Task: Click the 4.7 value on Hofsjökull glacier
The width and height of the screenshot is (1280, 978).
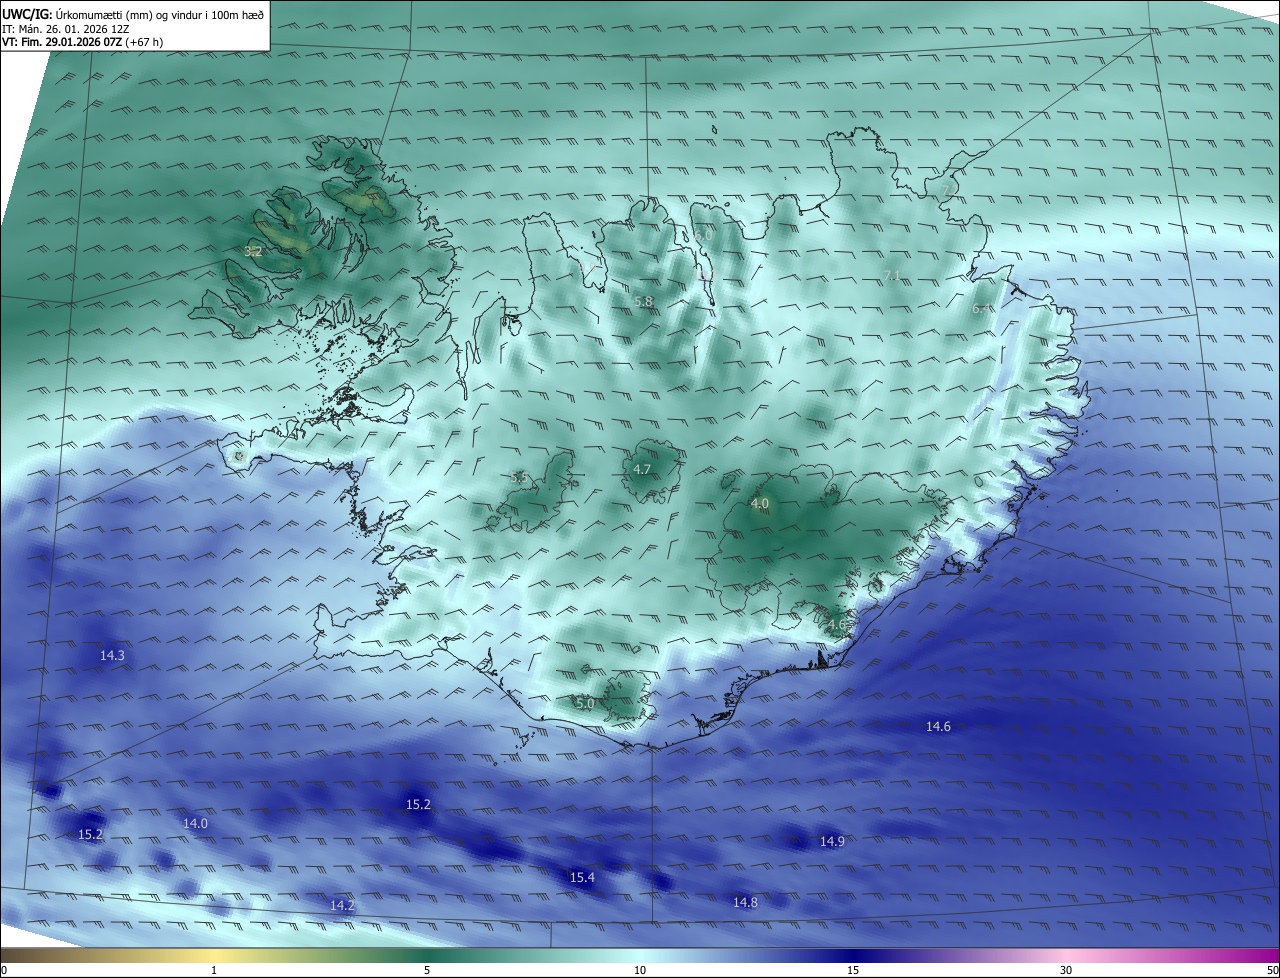Action: pyautogui.click(x=643, y=469)
